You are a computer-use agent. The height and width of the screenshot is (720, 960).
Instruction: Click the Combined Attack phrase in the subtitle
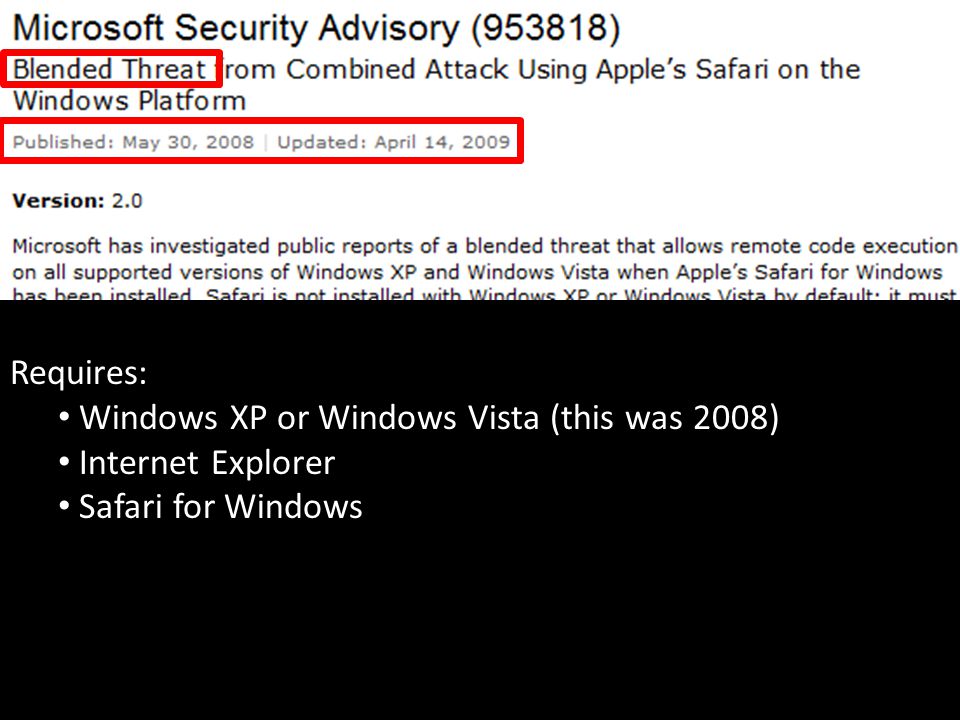click(x=397, y=69)
